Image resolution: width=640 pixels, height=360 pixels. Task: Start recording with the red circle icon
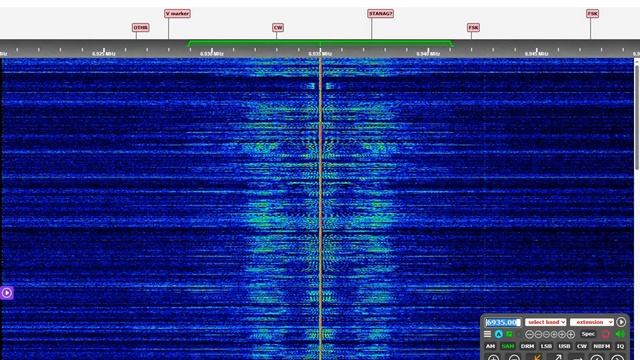pyautogui.click(x=605, y=334)
